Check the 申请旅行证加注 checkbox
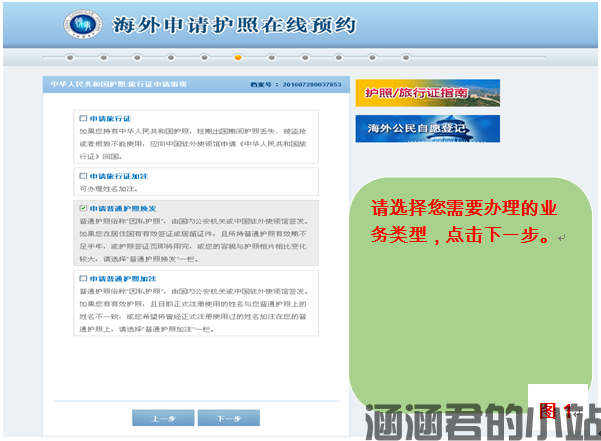601x441 pixels. (83, 176)
